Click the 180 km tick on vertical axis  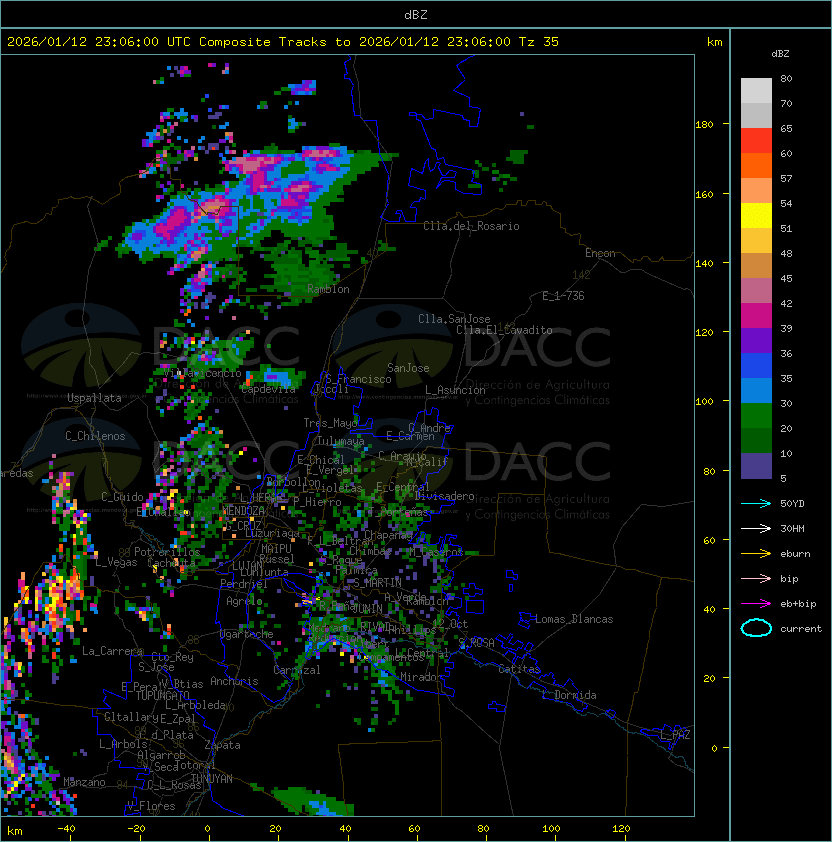tap(704, 125)
